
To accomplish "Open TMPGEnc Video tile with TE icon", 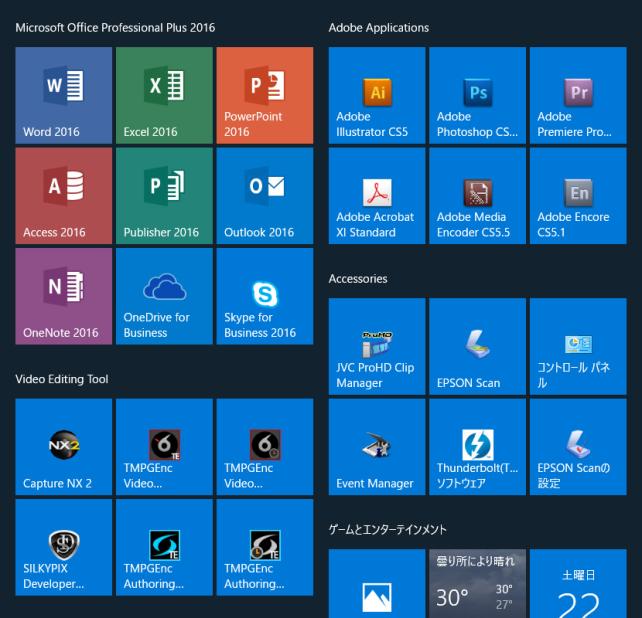I will tap(164, 447).
